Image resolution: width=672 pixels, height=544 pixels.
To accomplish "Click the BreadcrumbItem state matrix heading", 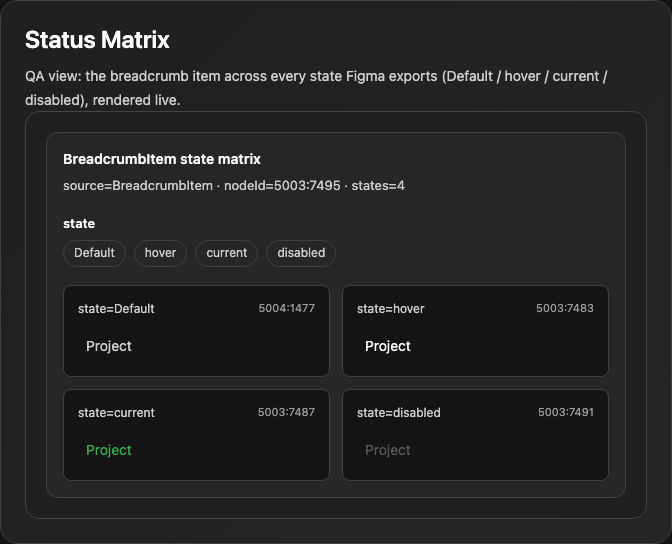I will [162, 159].
